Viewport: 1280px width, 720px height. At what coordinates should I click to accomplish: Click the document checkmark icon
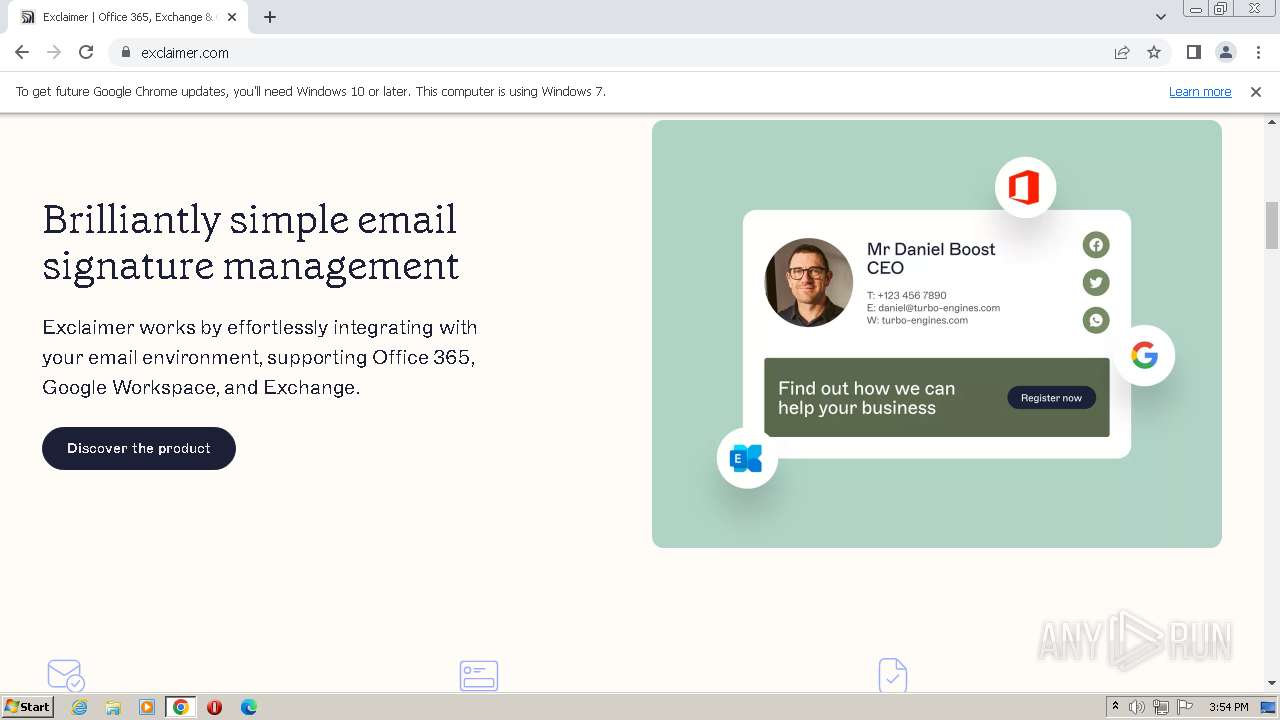(893, 675)
